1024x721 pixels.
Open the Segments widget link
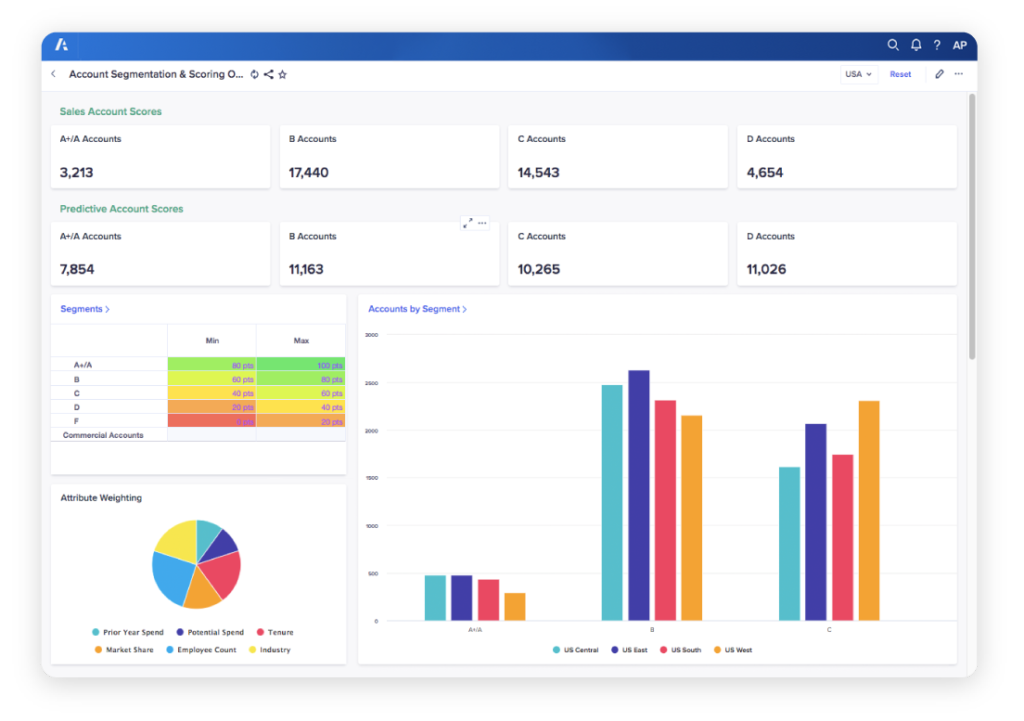(x=84, y=308)
